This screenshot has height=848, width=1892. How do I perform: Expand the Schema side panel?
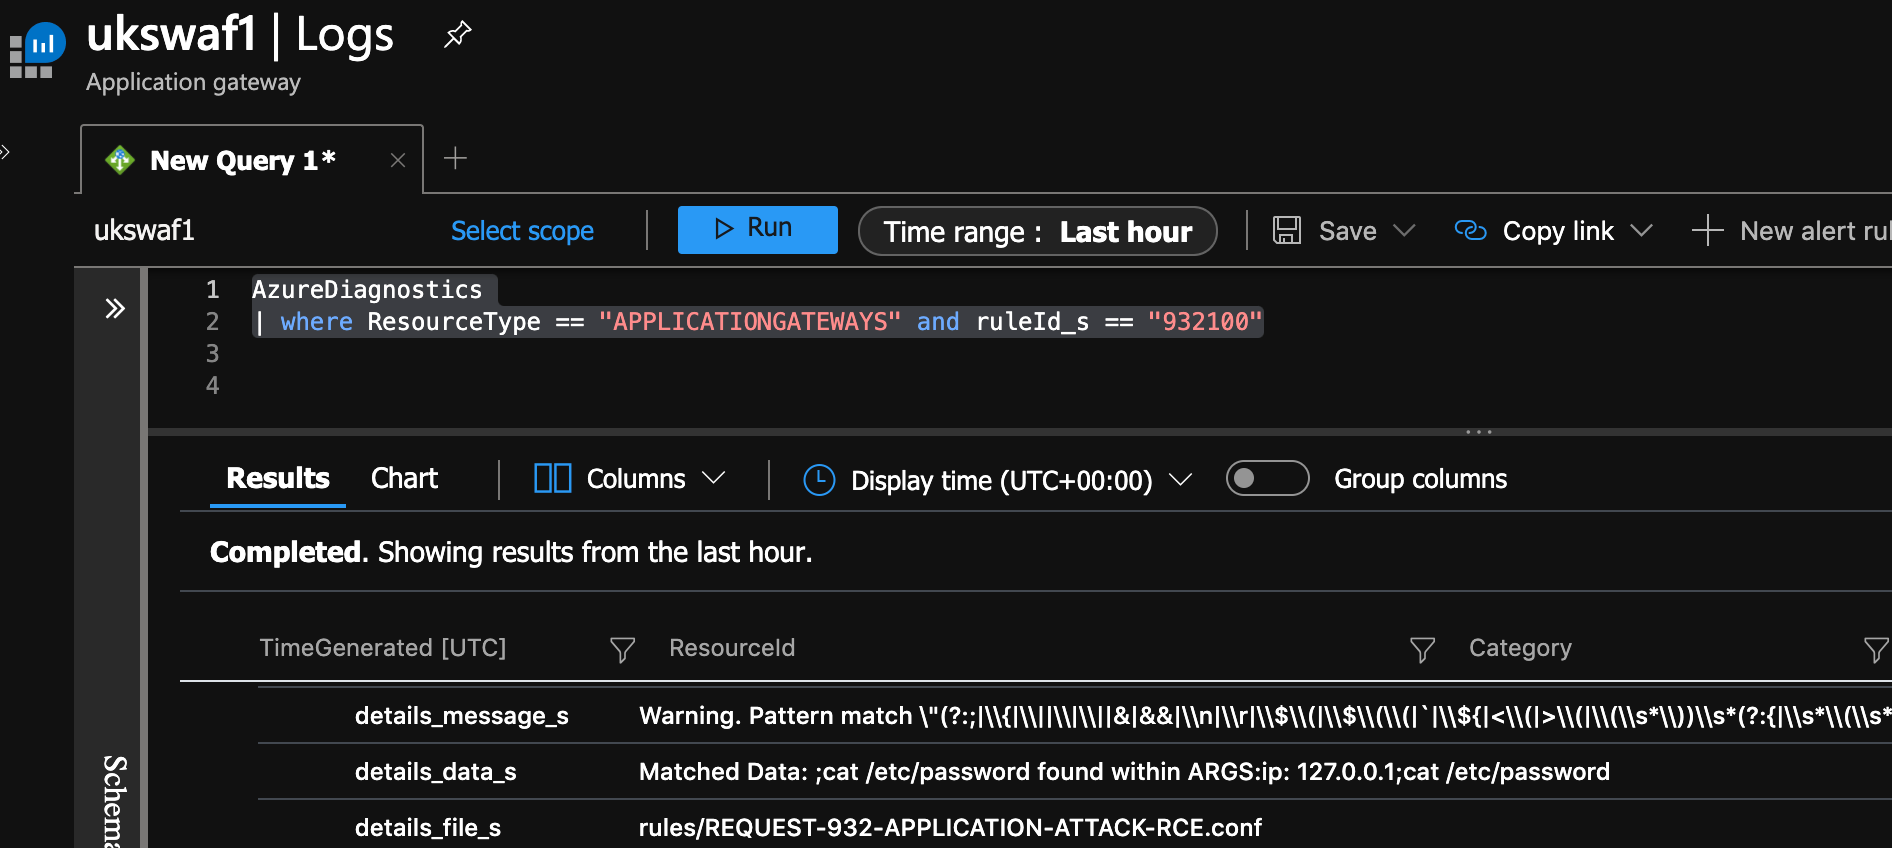click(115, 308)
